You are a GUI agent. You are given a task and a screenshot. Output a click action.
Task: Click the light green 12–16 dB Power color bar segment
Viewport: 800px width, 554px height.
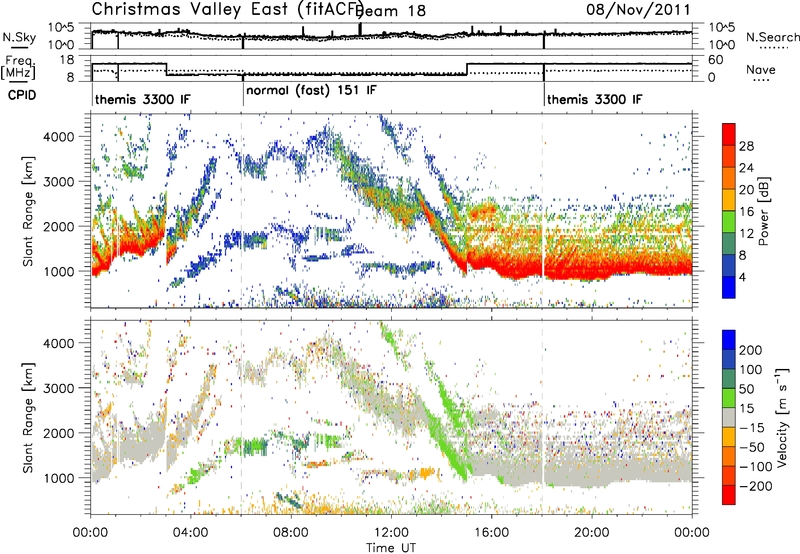(x=729, y=222)
